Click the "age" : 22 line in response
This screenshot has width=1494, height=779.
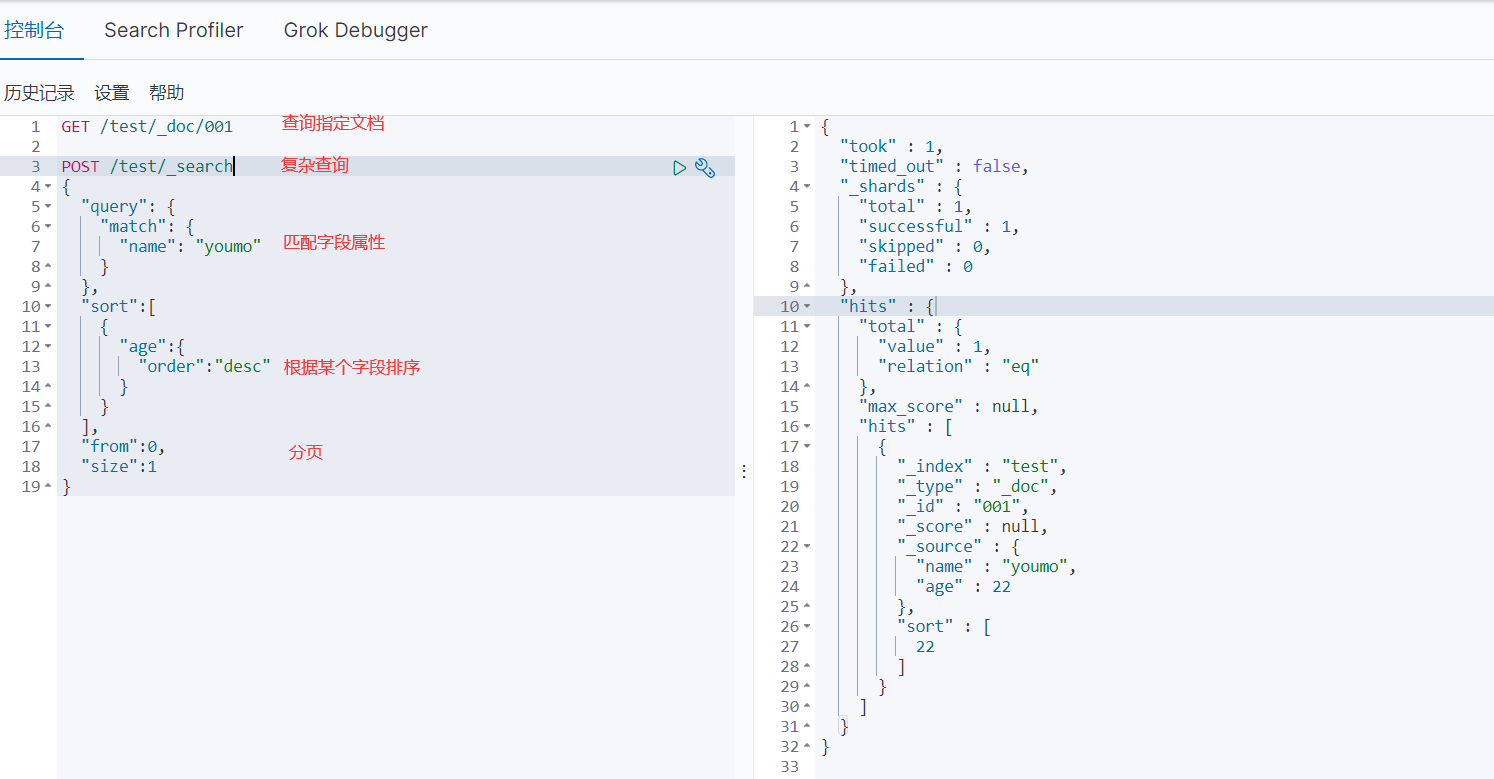pyautogui.click(x=963, y=587)
